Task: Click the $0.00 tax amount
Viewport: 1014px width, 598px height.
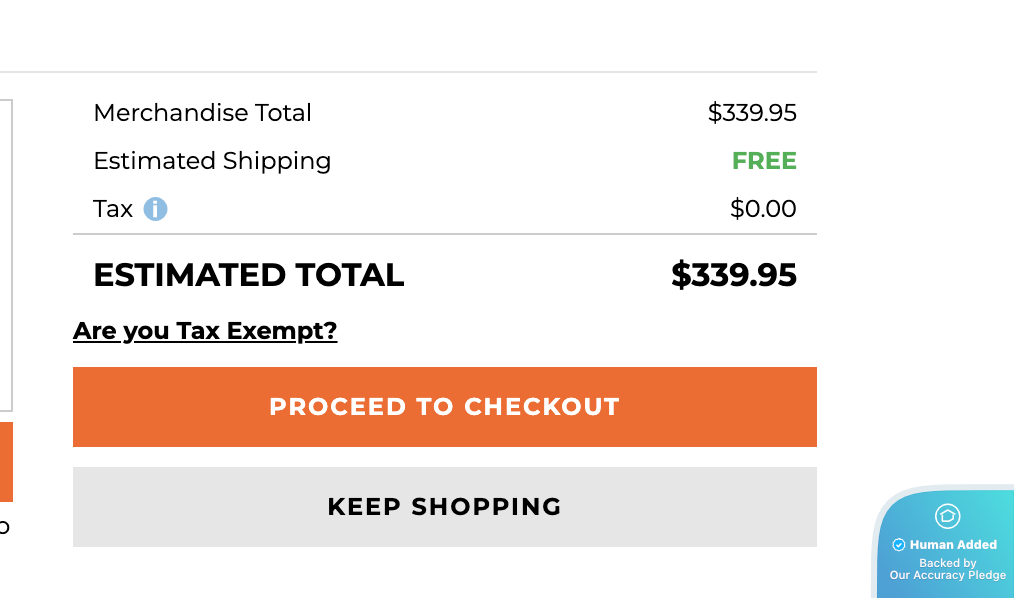Action: (x=763, y=209)
